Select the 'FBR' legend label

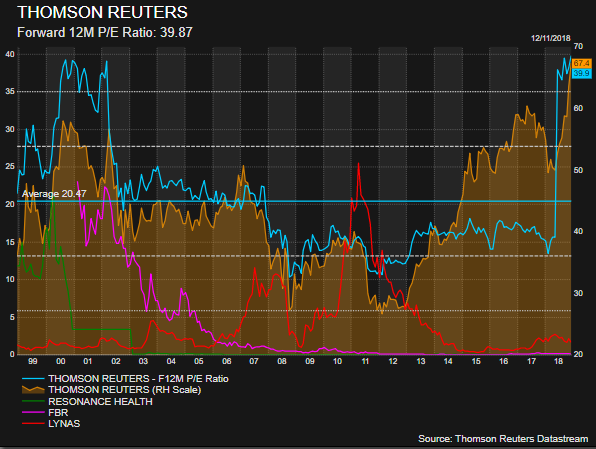tap(58, 413)
